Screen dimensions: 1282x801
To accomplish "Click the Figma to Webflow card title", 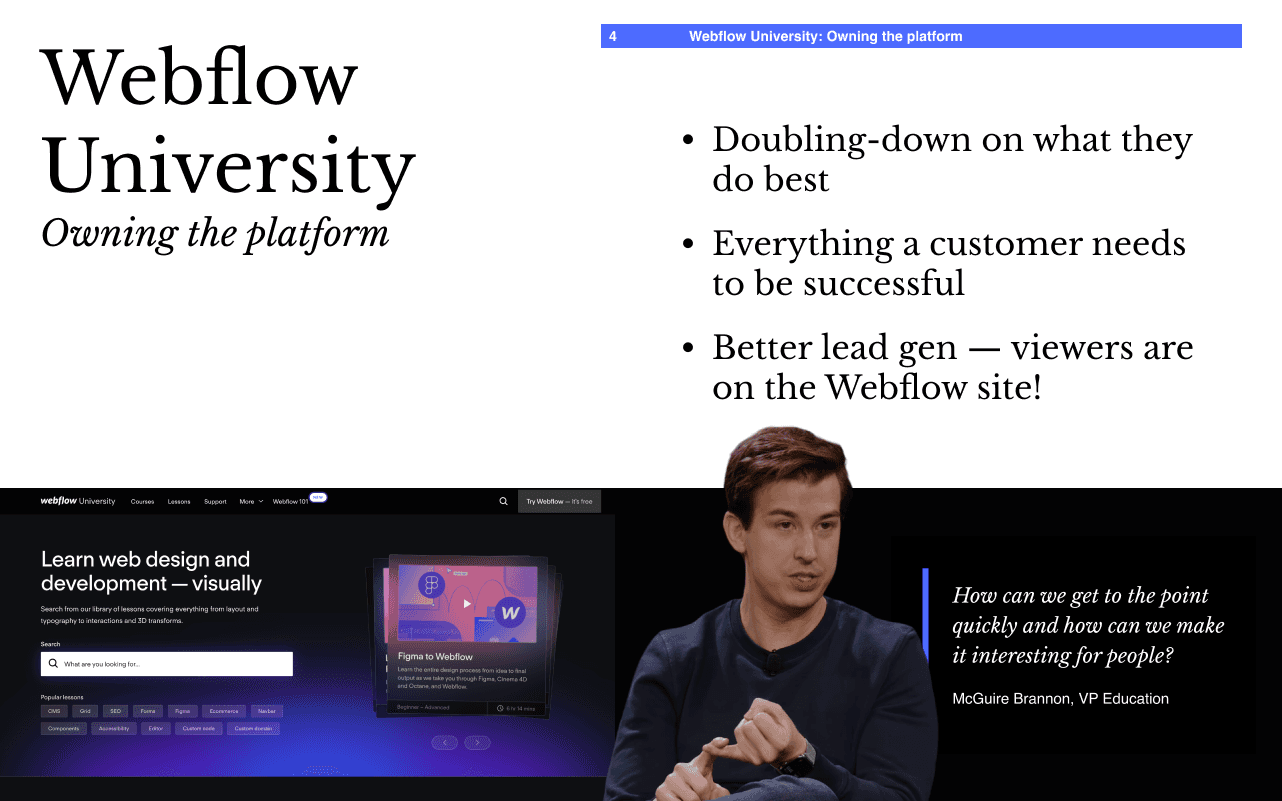I will (x=435, y=657).
